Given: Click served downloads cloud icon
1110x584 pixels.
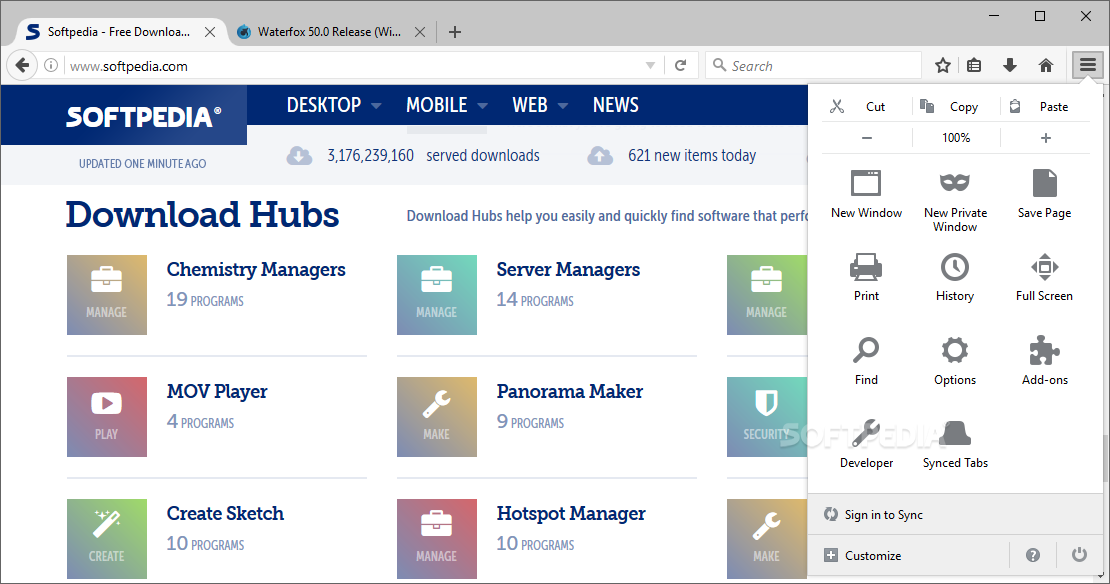Looking at the screenshot, I should (299, 156).
